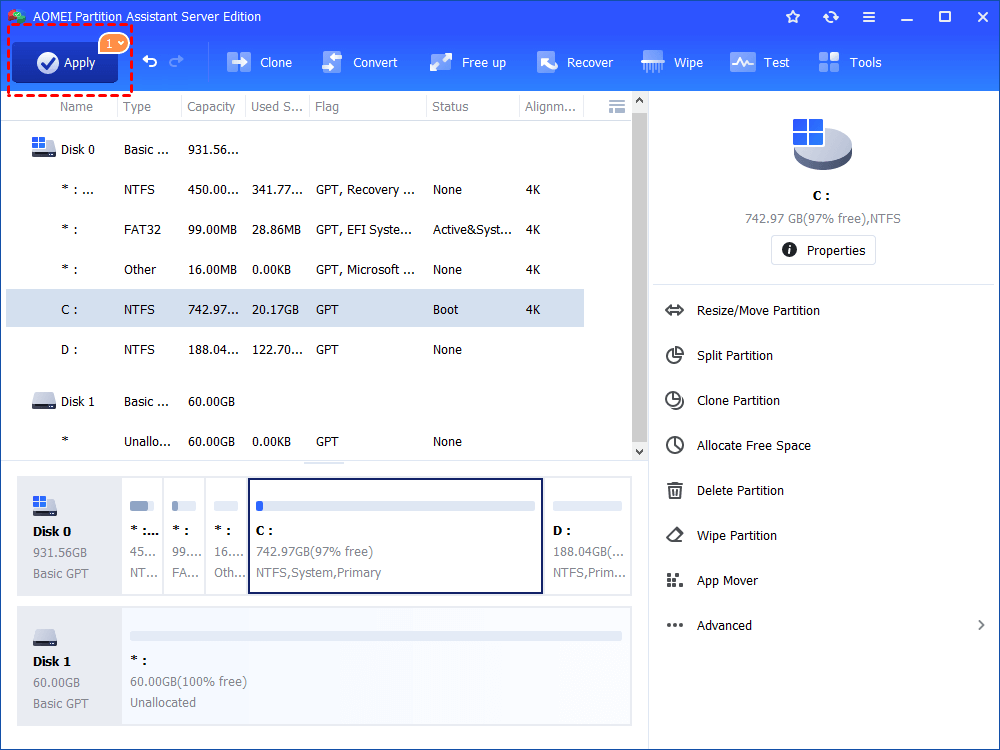The width and height of the screenshot is (1000, 750).
Task: Select the Disk 0 row in list
Action: point(295,149)
